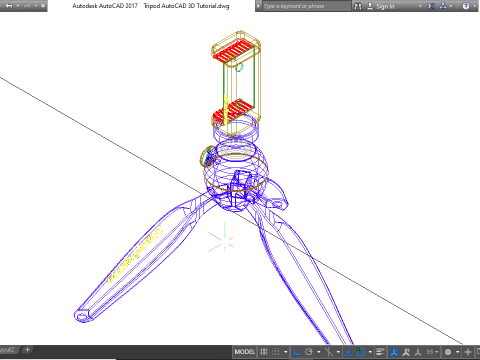Viewport: 480px width, 360px height.
Task: Click the Stay Connected triangle icon
Action: click(443, 6)
